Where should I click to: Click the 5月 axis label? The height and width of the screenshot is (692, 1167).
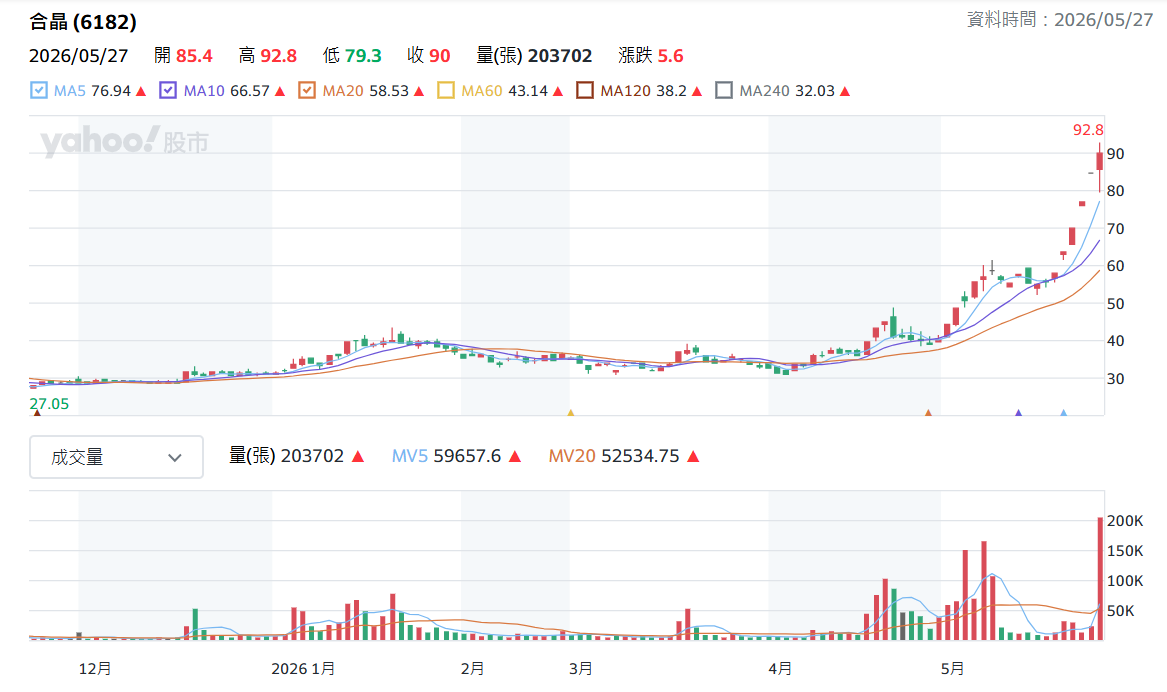click(952, 669)
